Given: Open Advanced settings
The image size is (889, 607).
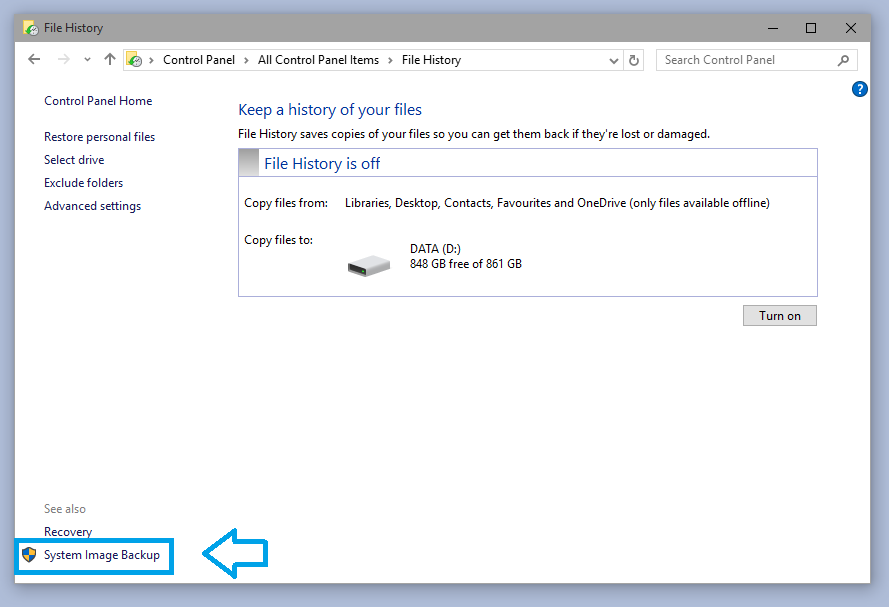Looking at the screenshot, I should pos(92,206).
